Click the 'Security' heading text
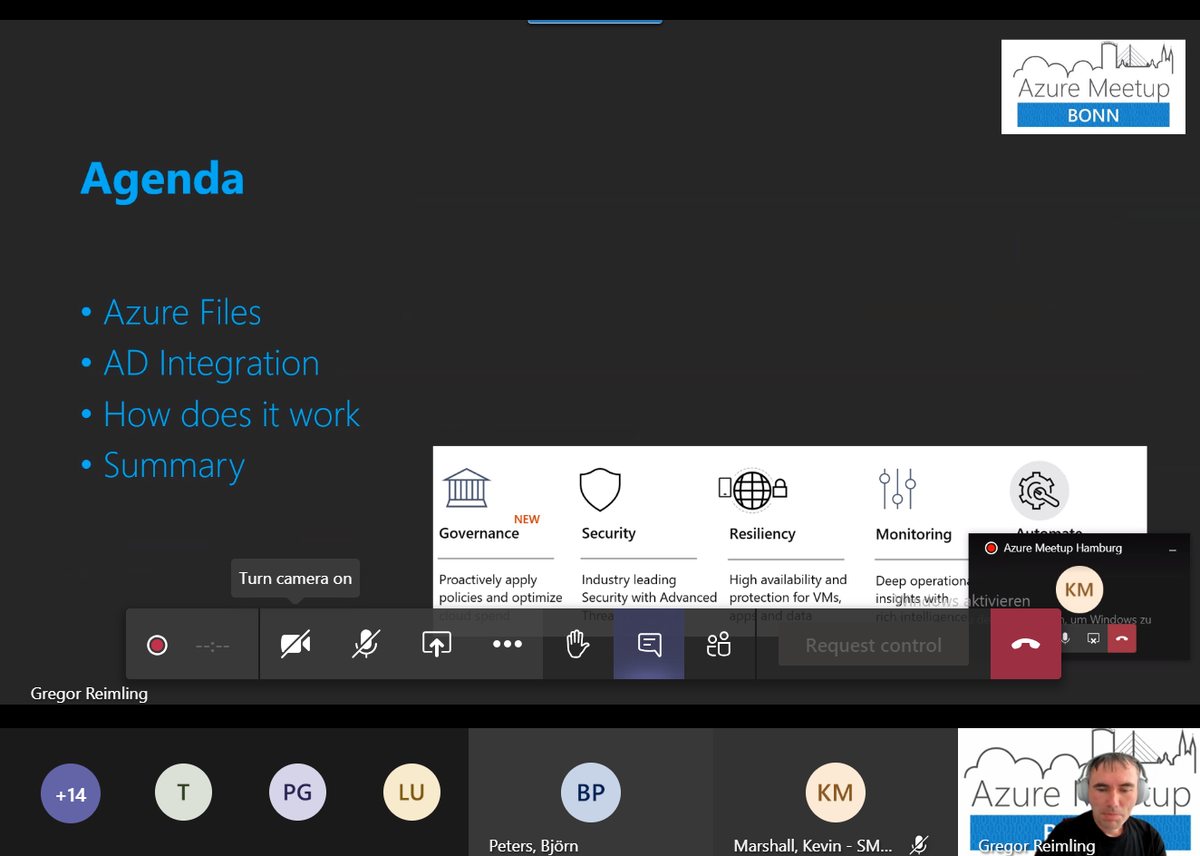The height and width of the screenshot is (856, 1200). pos(609,533)
